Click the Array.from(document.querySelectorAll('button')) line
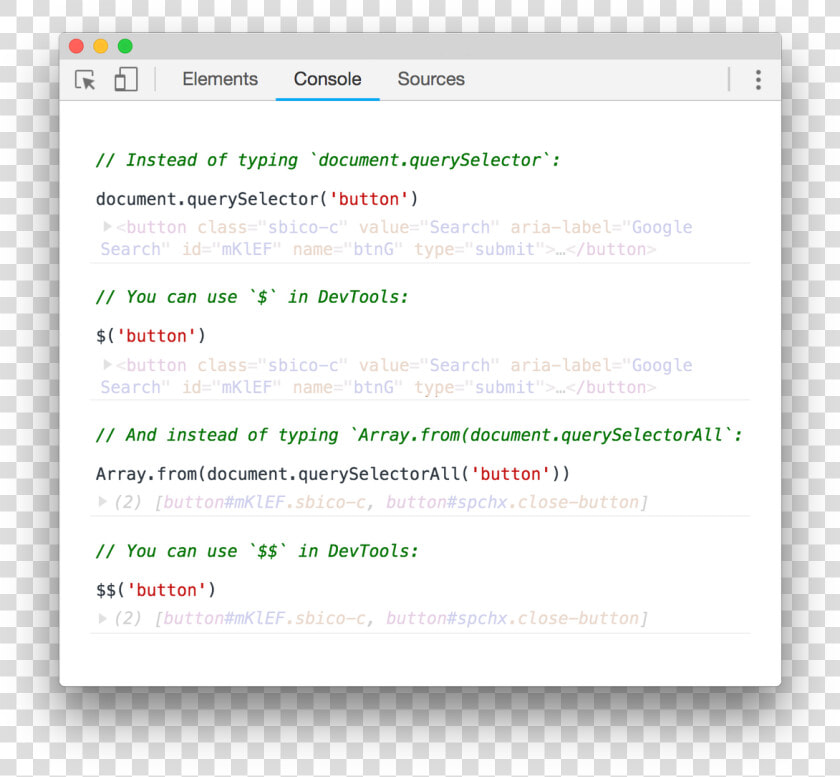The height and width of the screenshot is (777, 840). pos(333,474)
